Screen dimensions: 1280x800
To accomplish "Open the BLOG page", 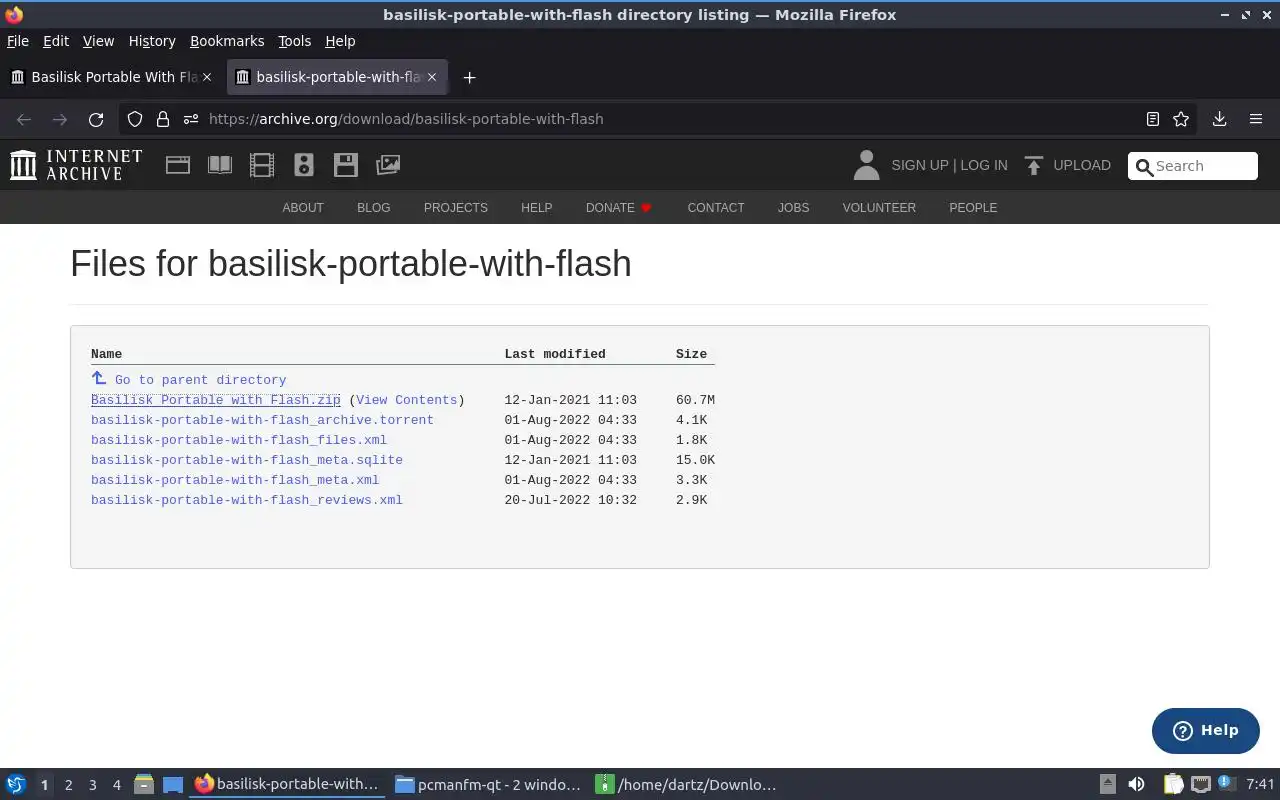I will (x=374, y=208).
